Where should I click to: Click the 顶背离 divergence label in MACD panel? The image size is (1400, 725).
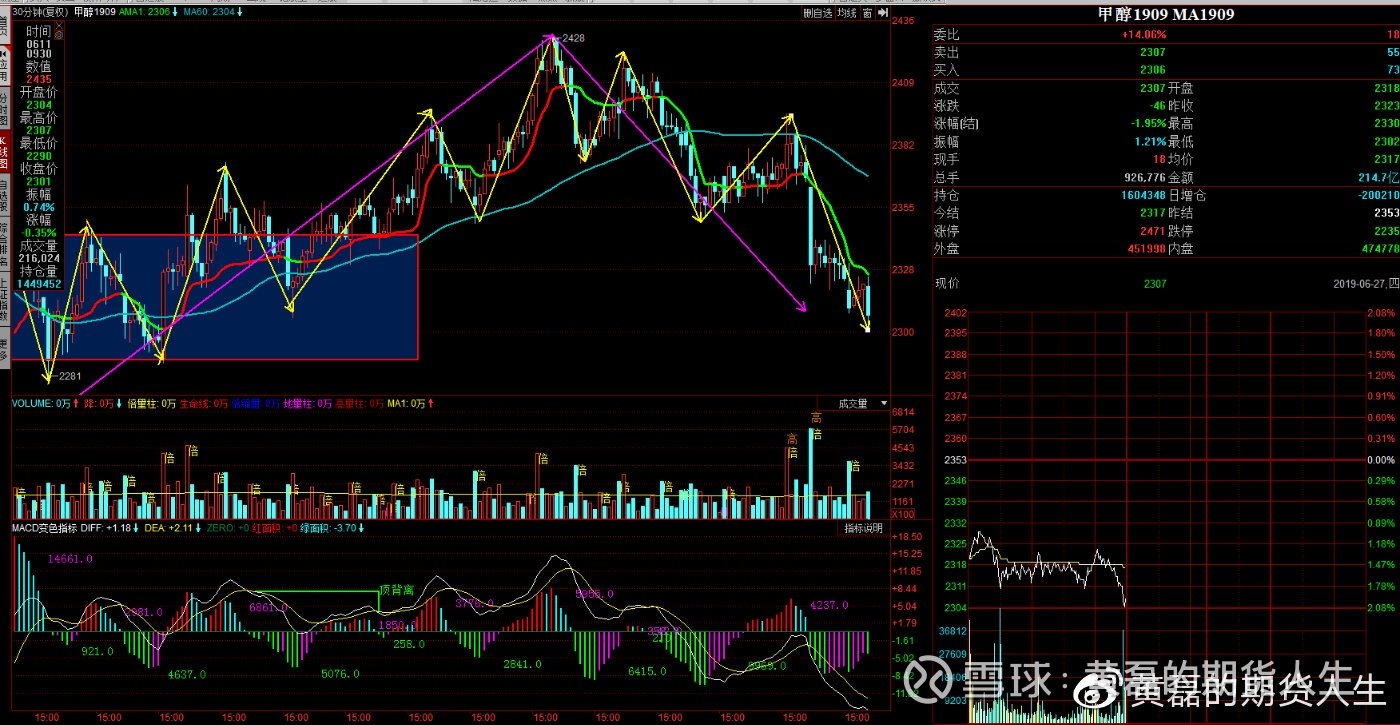pyautogui.click(x=397, y=590)
